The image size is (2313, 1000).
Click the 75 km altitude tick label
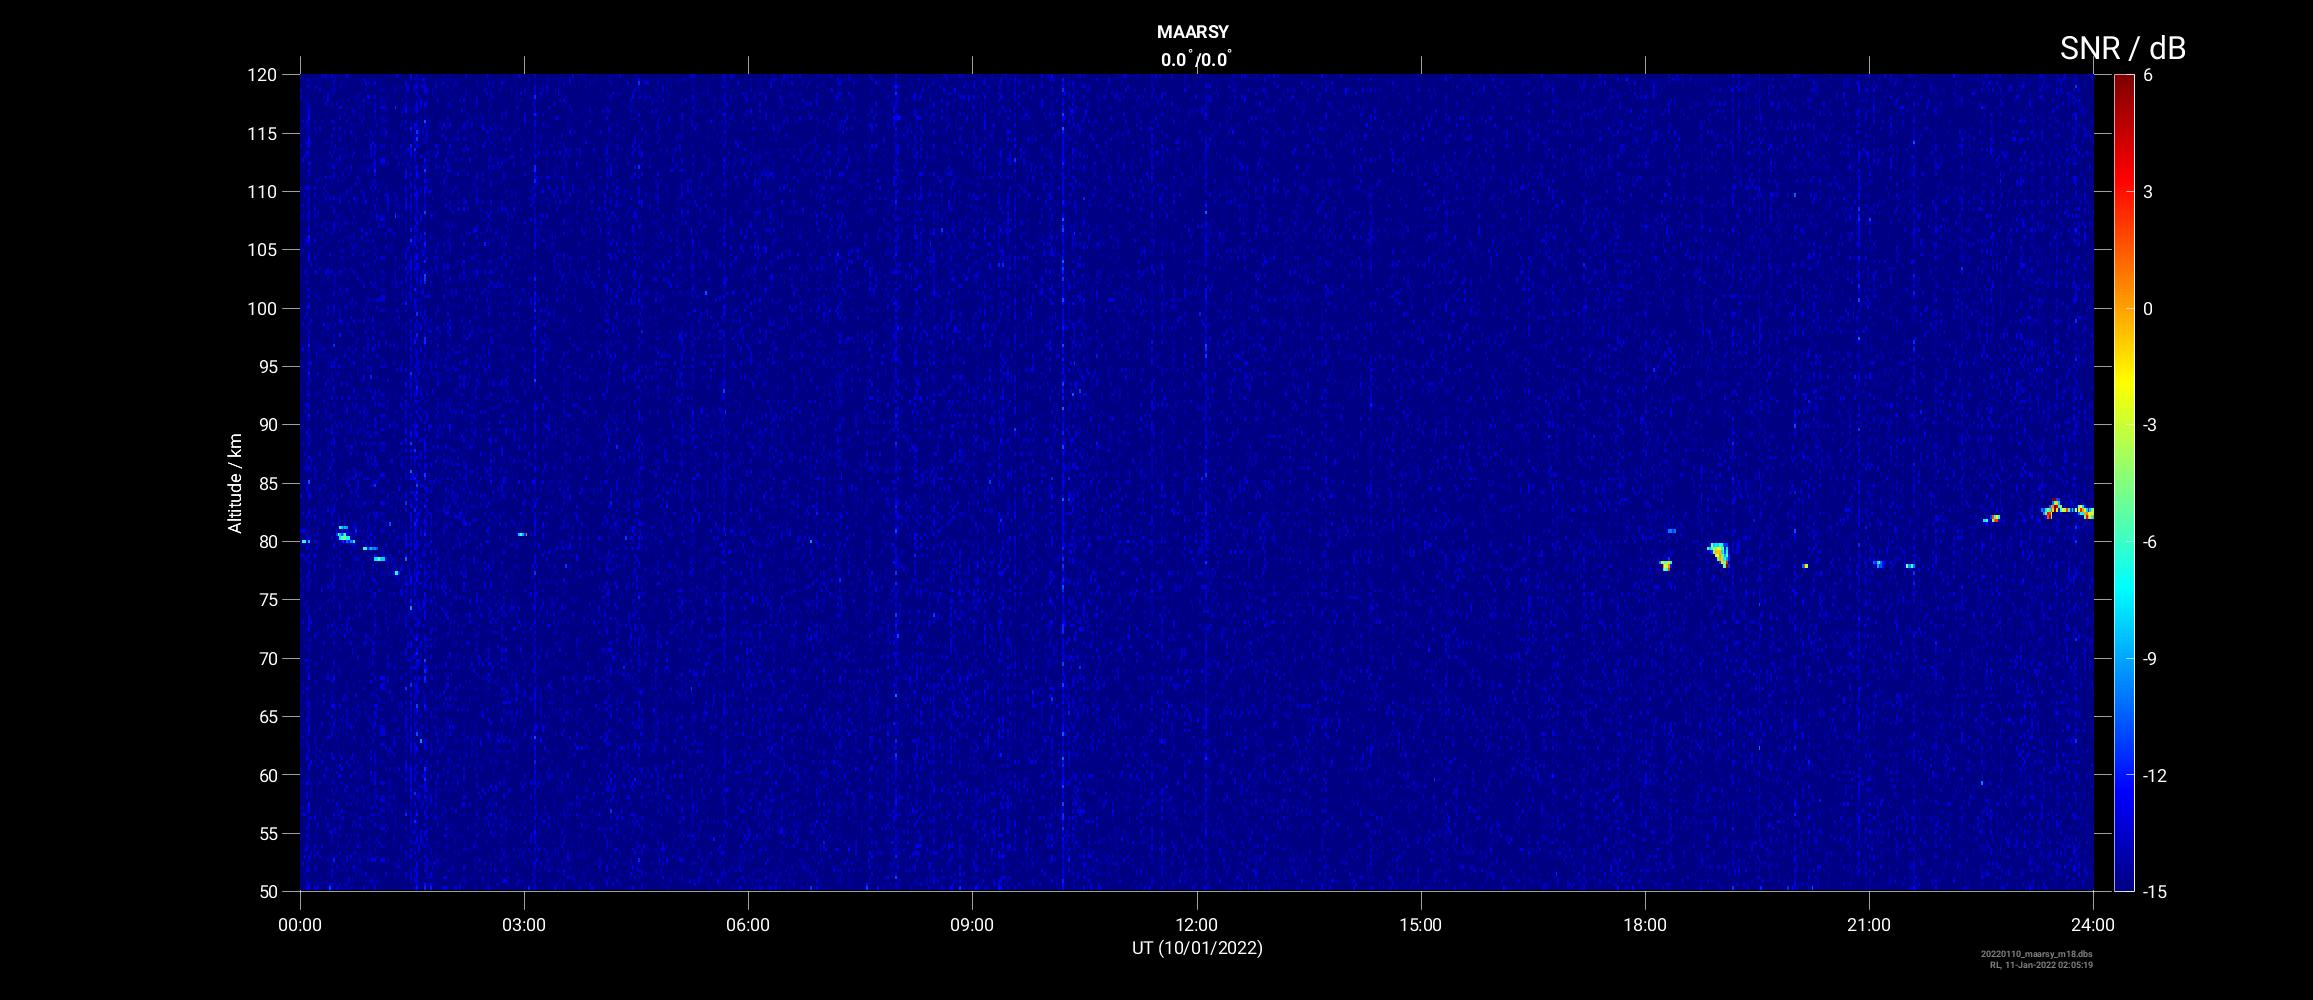266,600
